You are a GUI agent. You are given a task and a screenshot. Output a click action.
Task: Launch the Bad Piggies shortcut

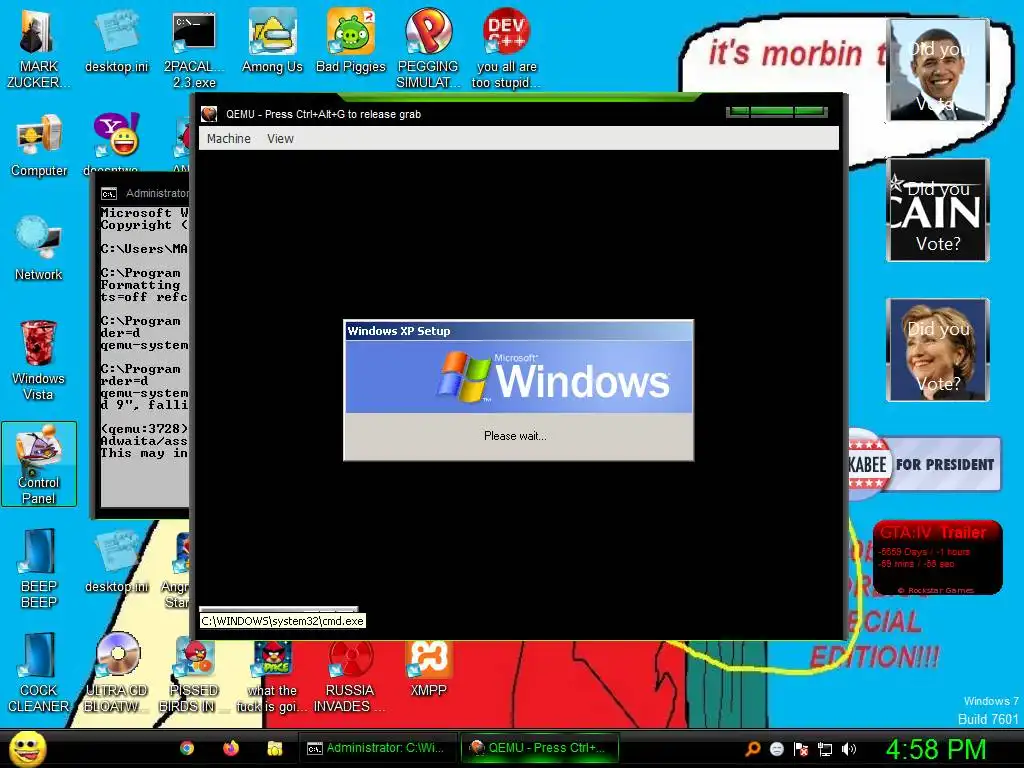click(351, 40)
